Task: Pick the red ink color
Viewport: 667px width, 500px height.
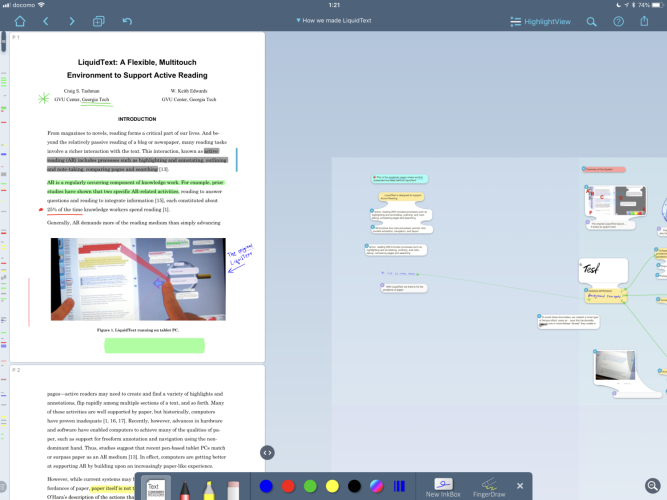Action: (287, 486)
